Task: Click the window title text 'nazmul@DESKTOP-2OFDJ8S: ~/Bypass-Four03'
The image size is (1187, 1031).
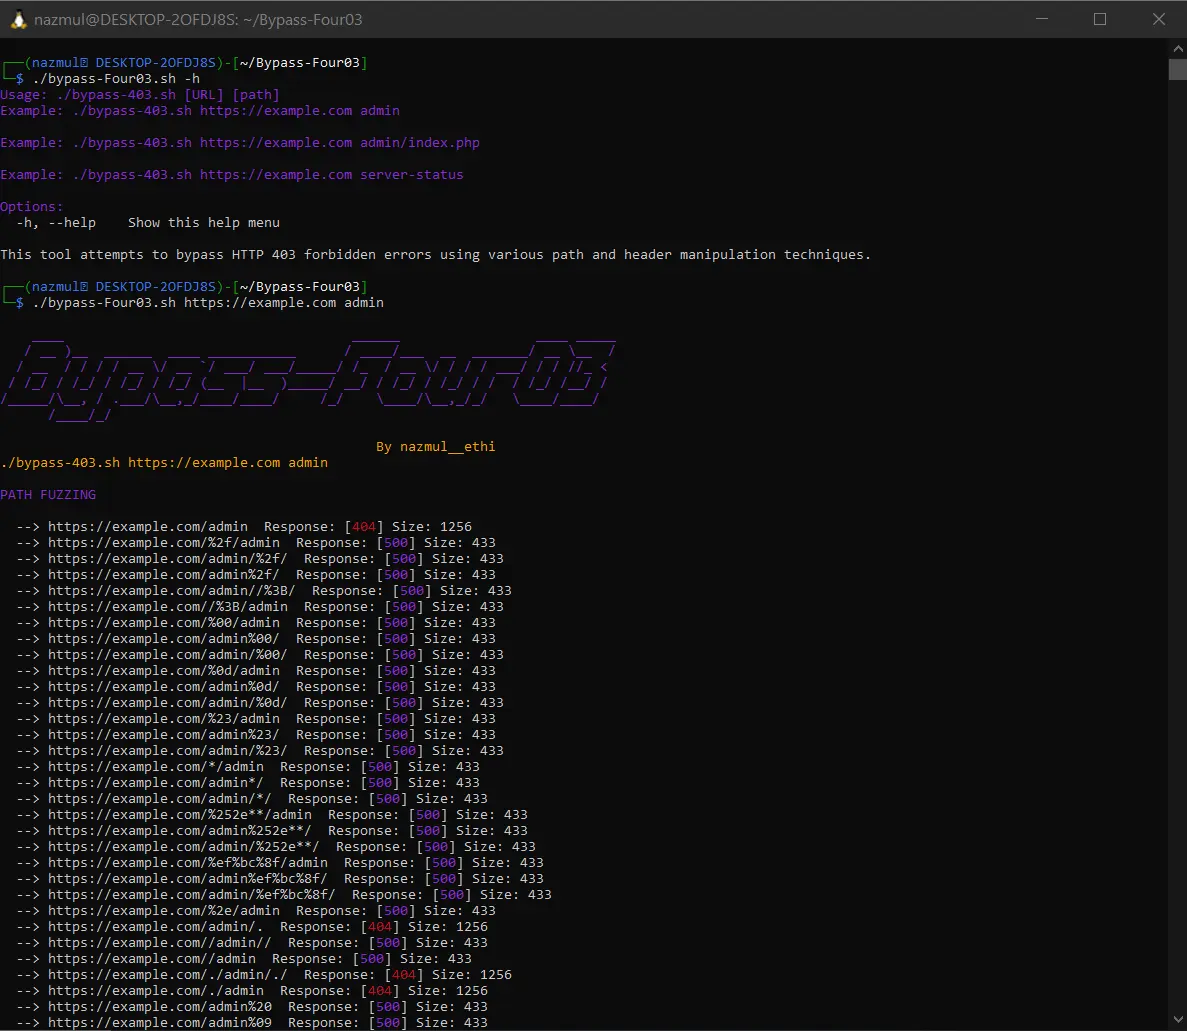Action: click(x=198, y=20)
